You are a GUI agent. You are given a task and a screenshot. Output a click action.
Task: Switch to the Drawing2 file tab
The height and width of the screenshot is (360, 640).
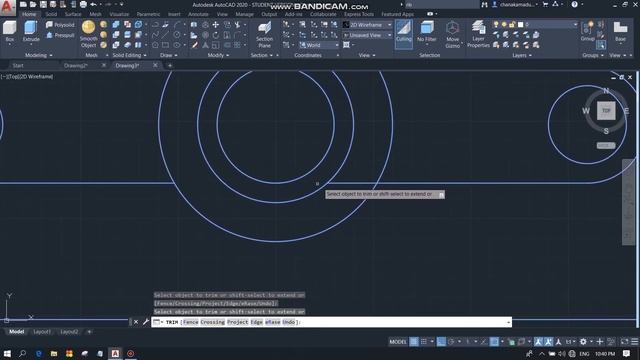76,65
